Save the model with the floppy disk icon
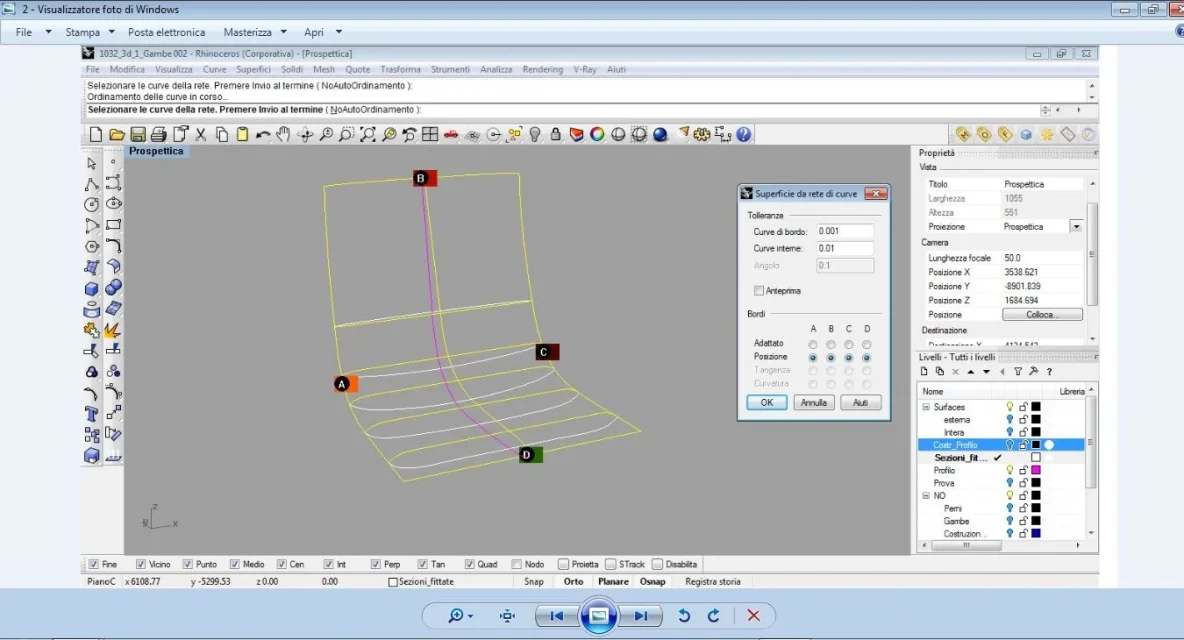The image size is (1184, 640). 137,134
